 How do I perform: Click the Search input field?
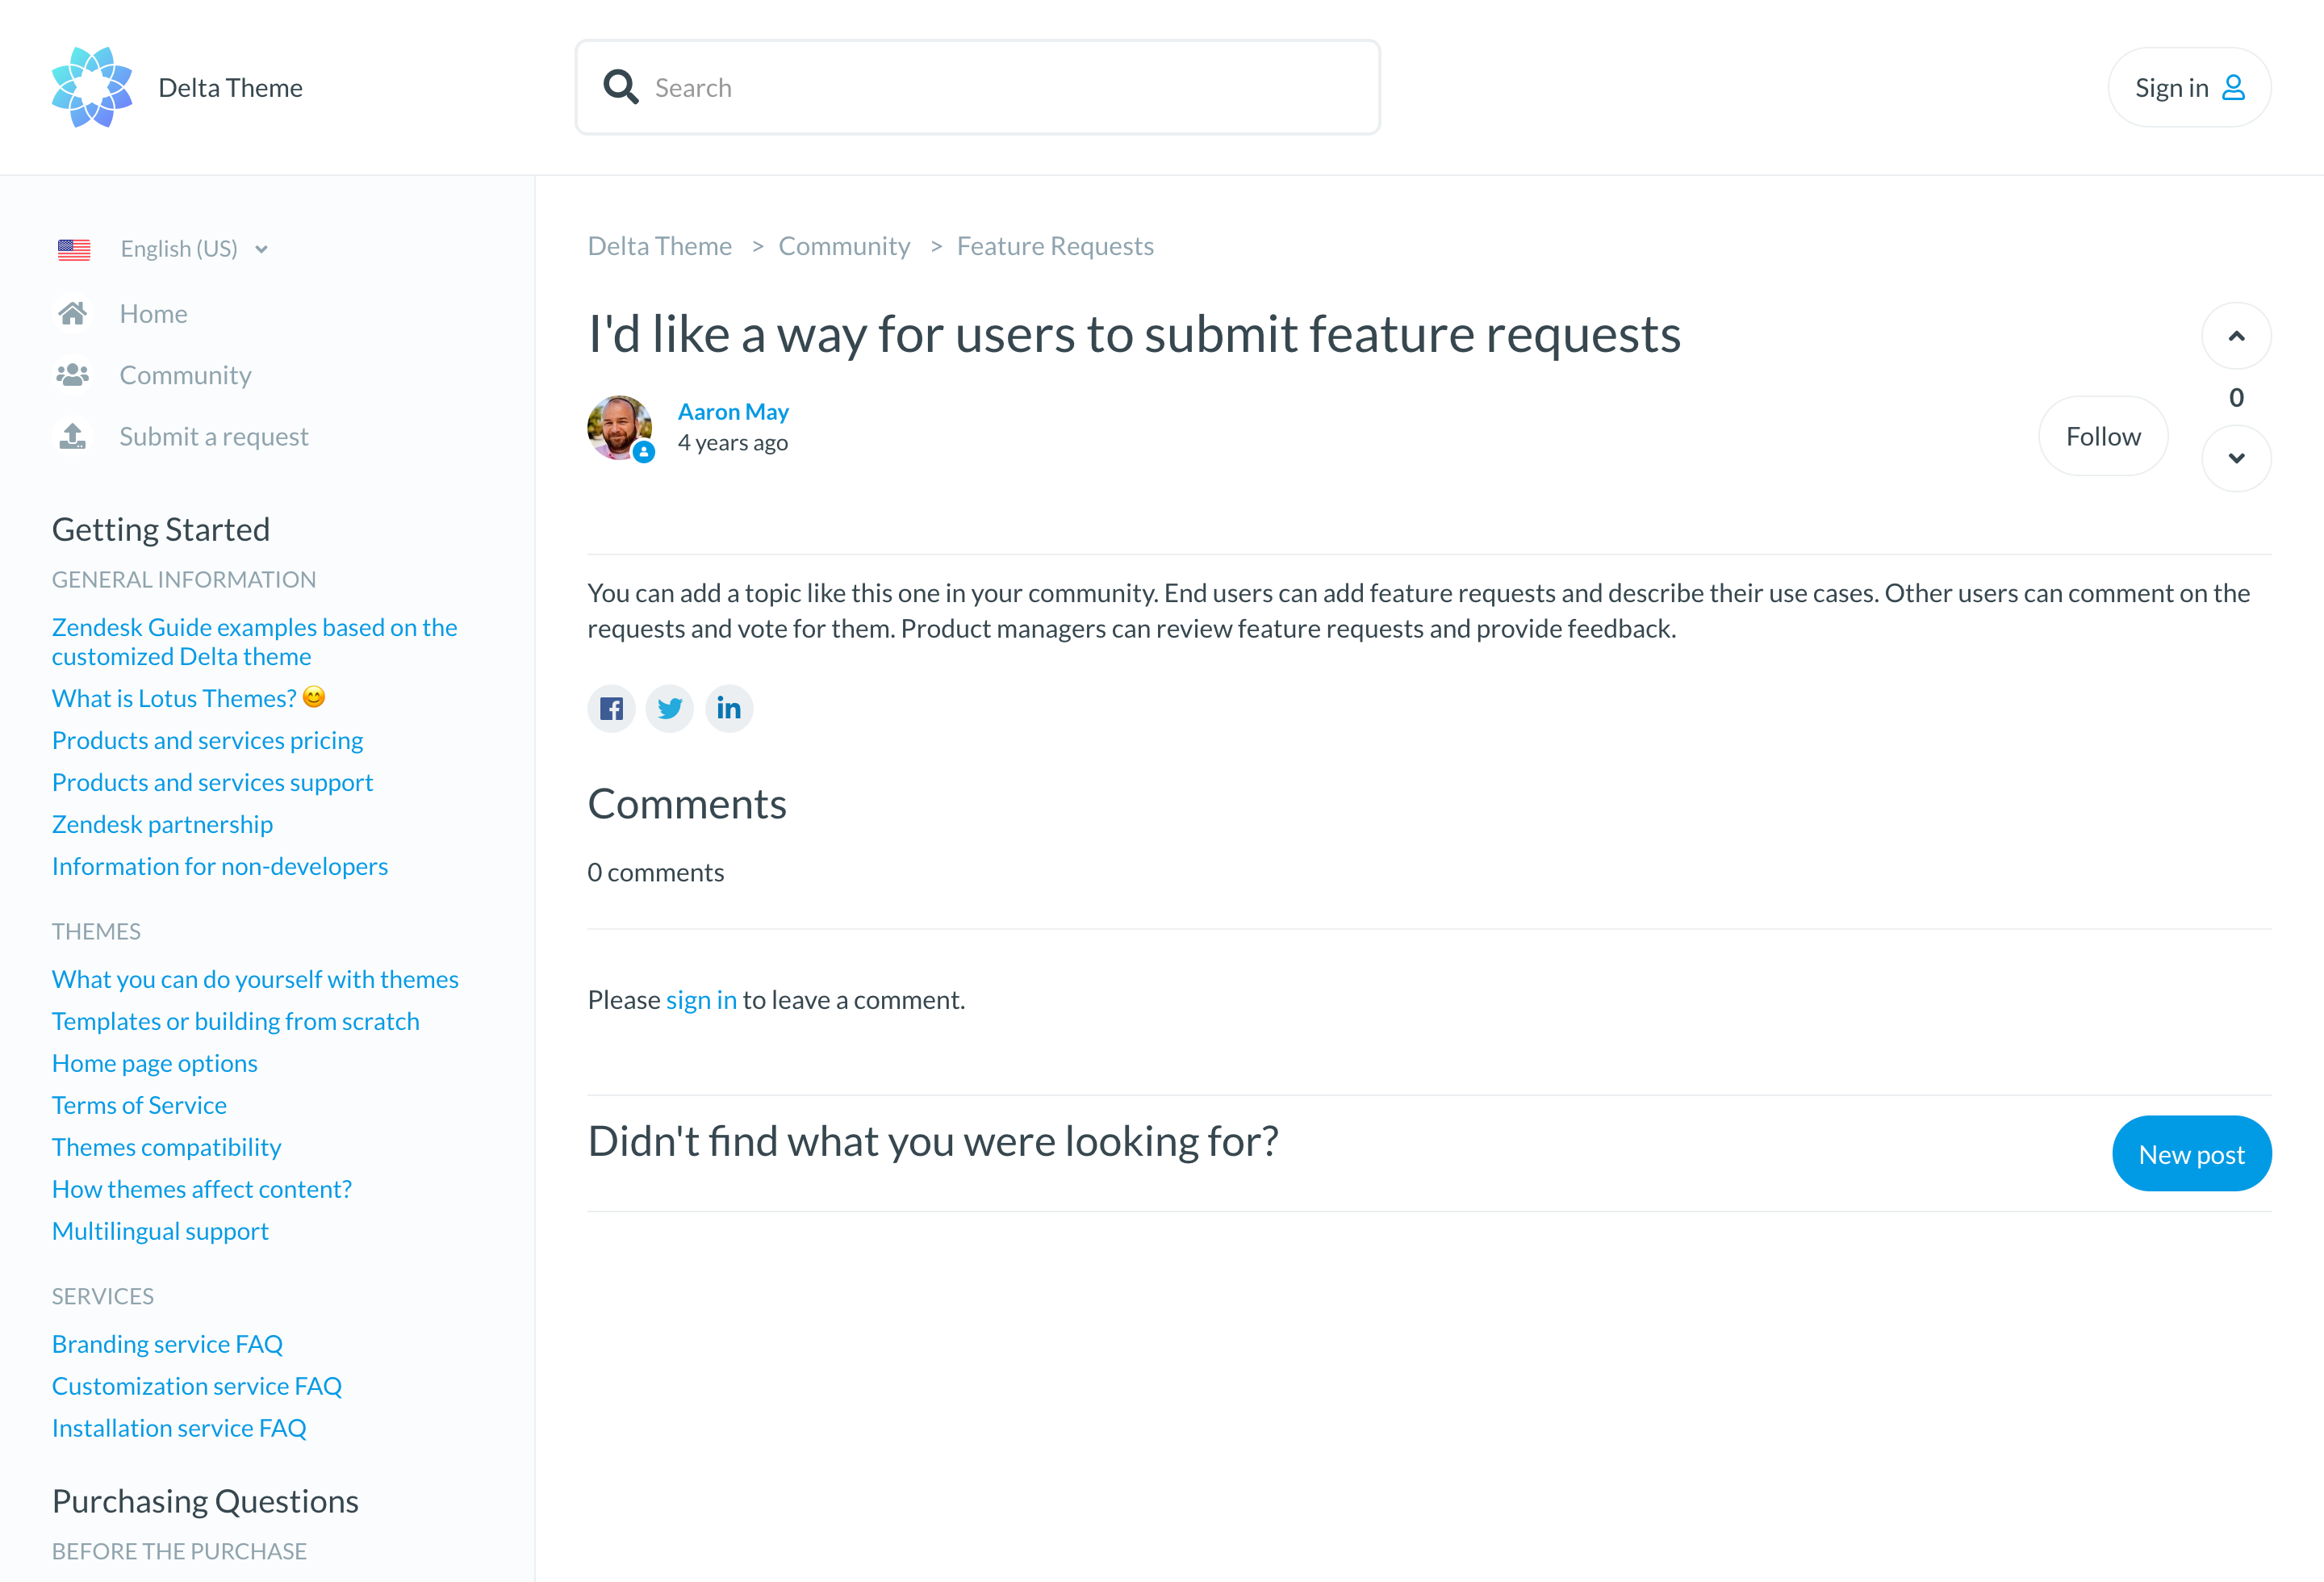(x=977, y=87)
